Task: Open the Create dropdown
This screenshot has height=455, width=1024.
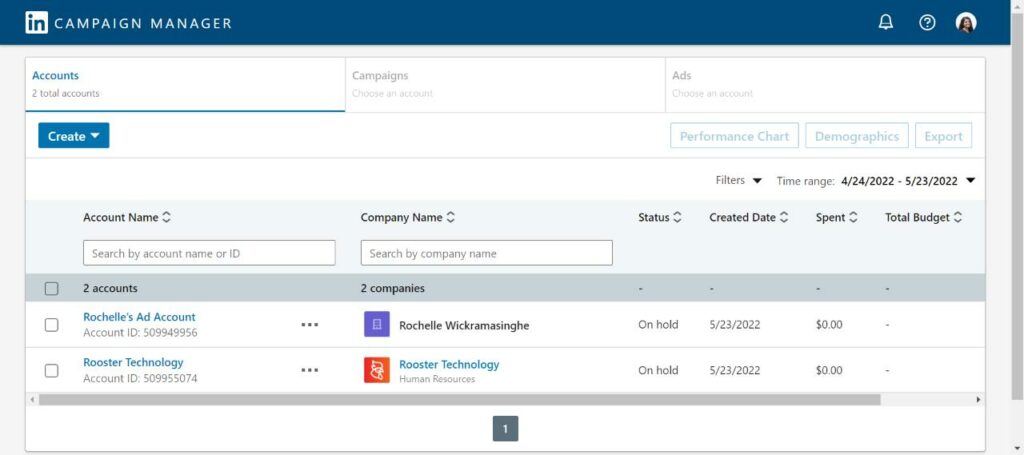Action: [x=74, y=136]
